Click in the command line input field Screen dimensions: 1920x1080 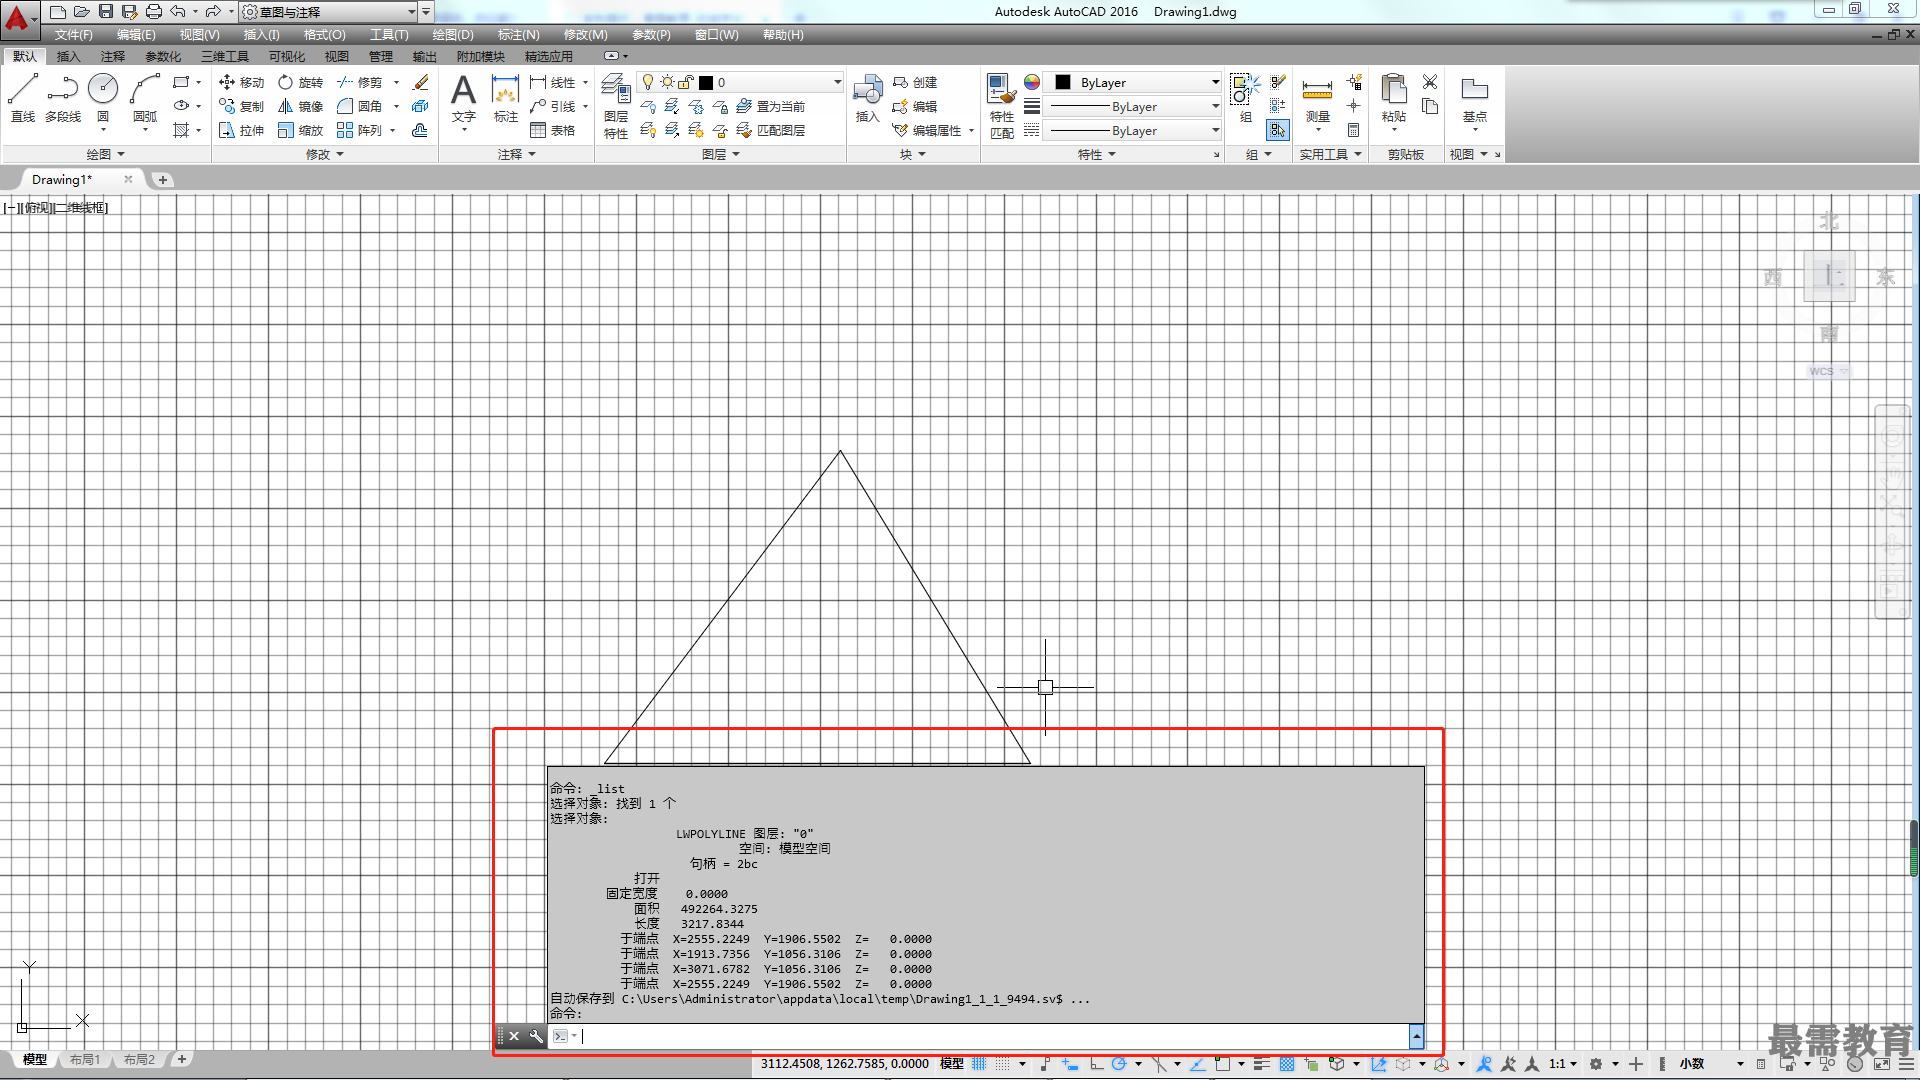(x=992, y=1036)
